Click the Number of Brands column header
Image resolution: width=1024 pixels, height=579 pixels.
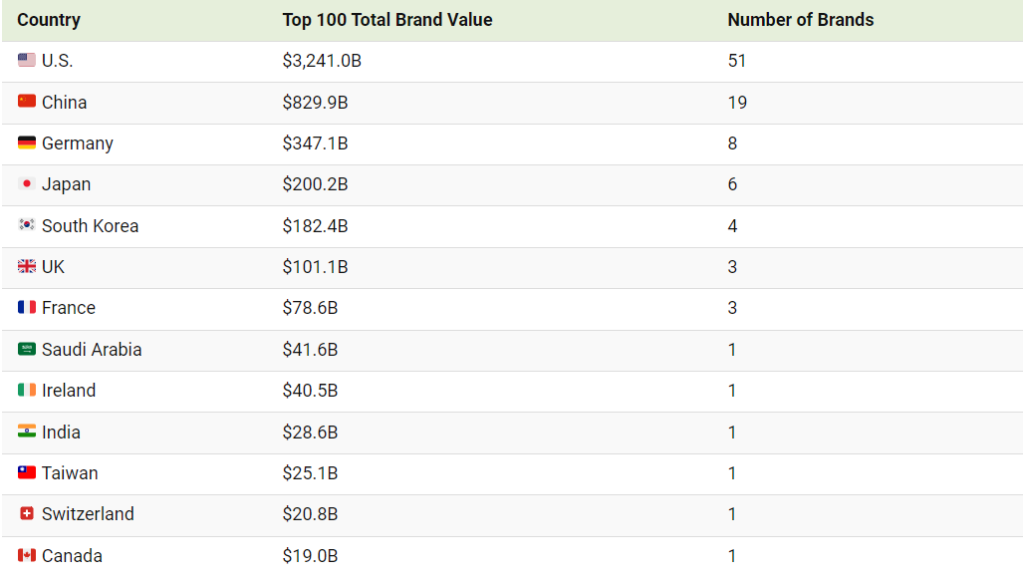801,20
